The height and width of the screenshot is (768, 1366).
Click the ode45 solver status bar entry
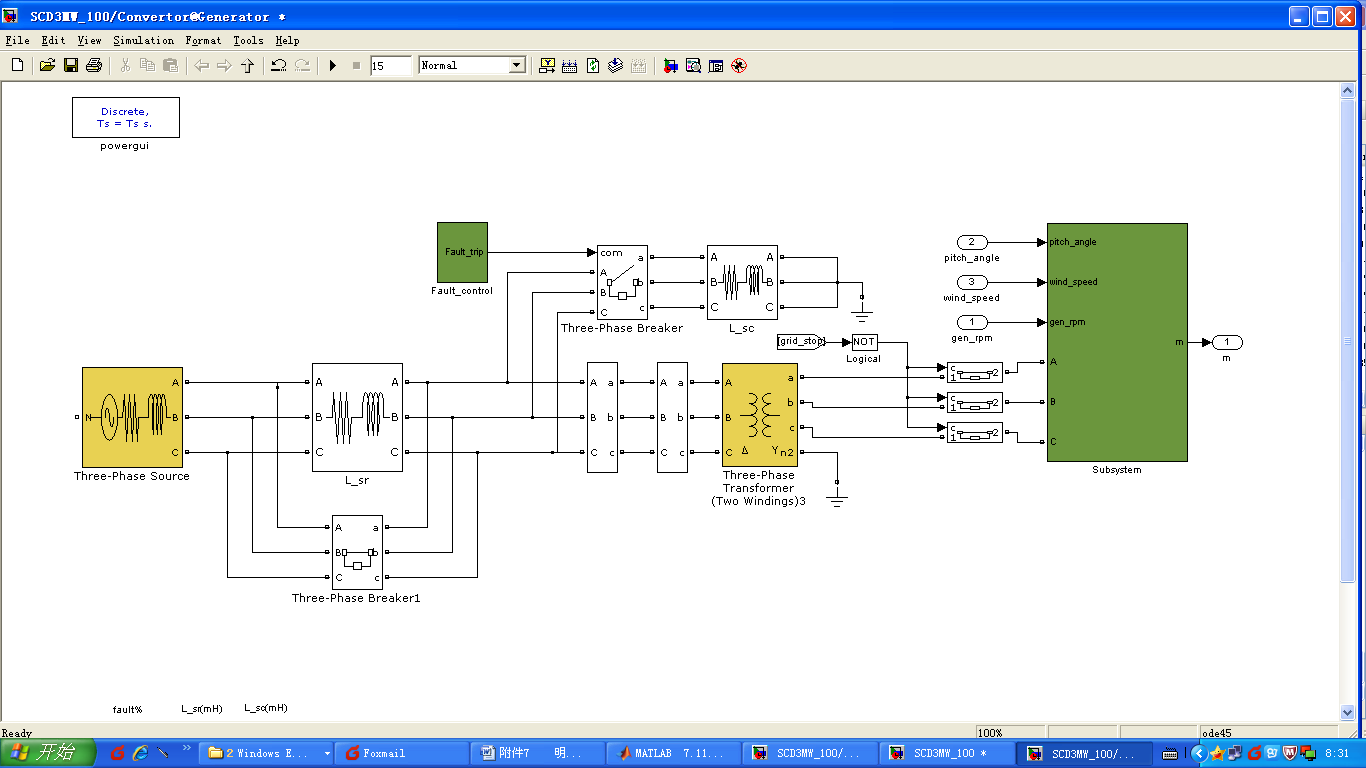pyautogui.click(x=1269, y=733)
